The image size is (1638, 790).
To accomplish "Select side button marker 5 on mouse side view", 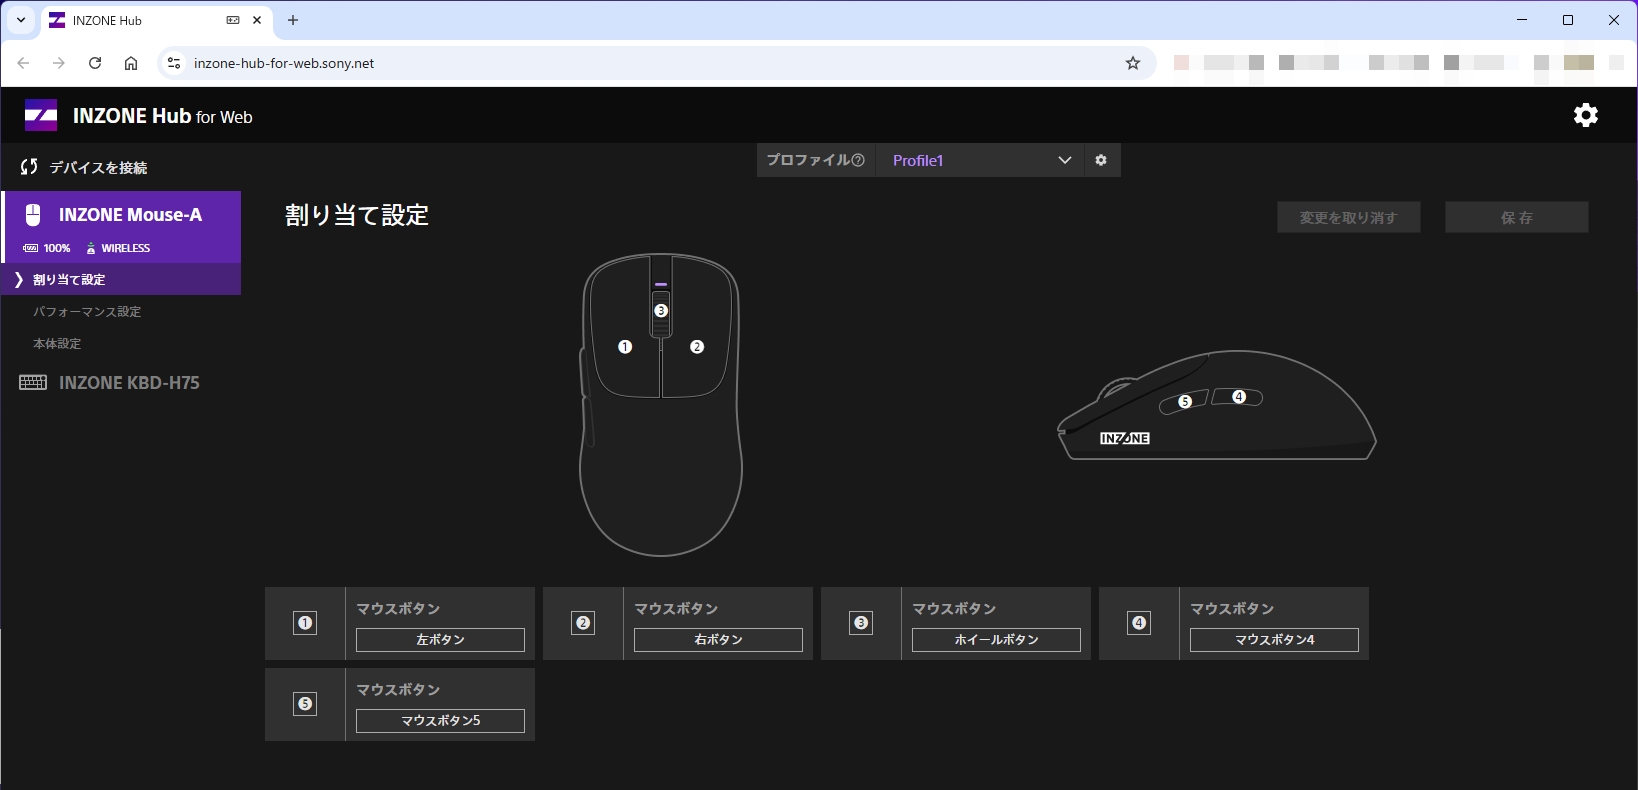I will (x=1185, y=402).
